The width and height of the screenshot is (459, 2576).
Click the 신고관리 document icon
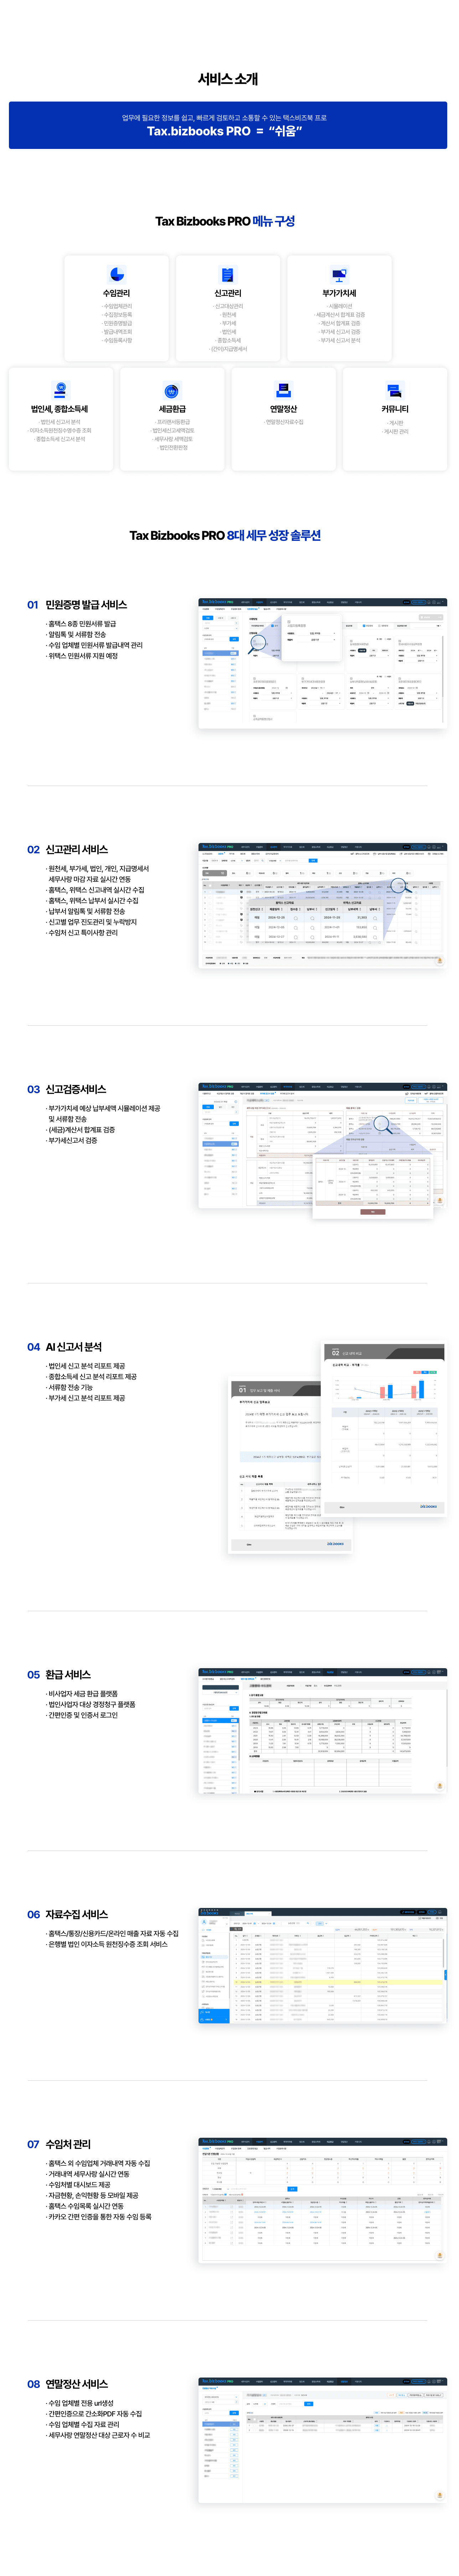point(228,274)
